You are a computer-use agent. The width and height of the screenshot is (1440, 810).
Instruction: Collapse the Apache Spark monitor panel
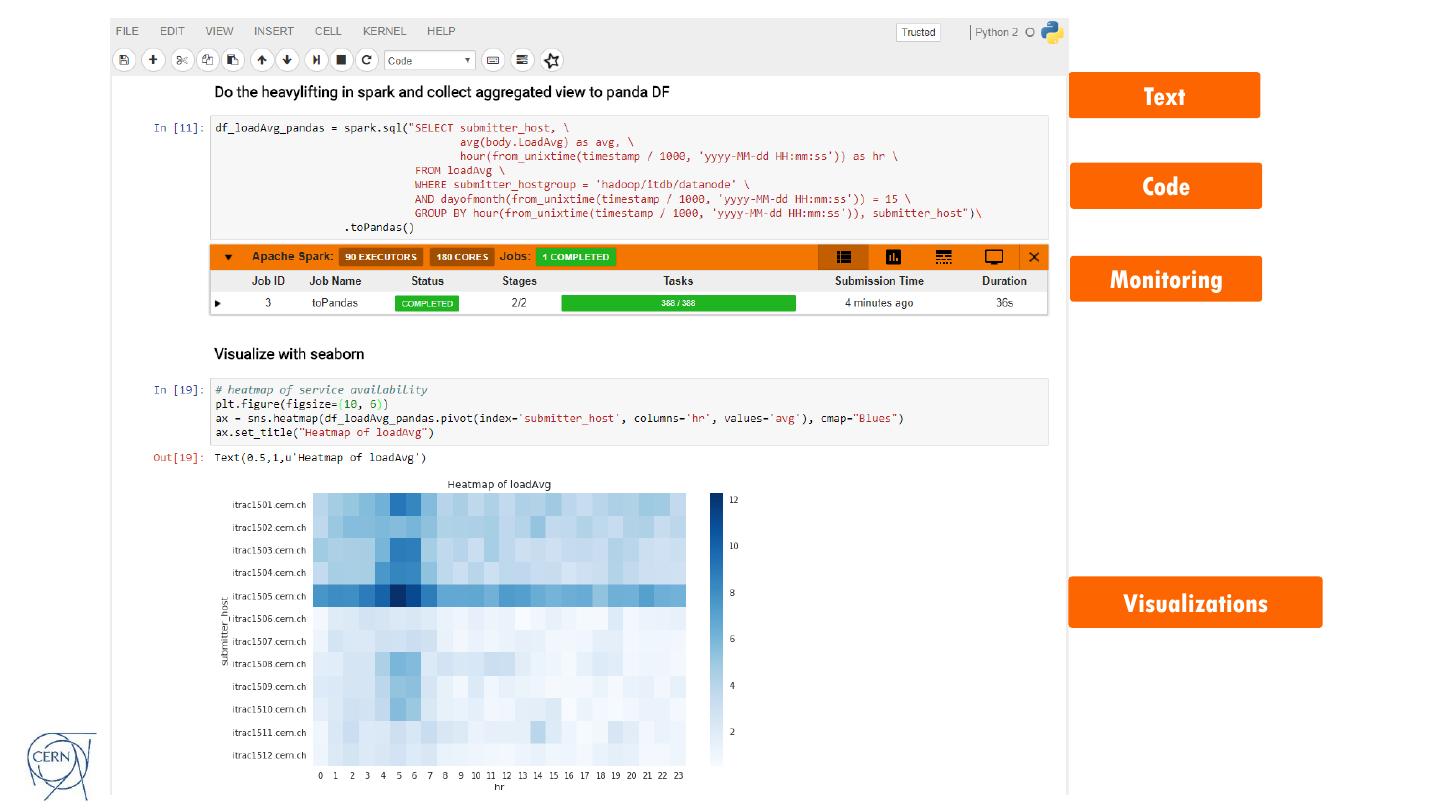coord(228,257)
